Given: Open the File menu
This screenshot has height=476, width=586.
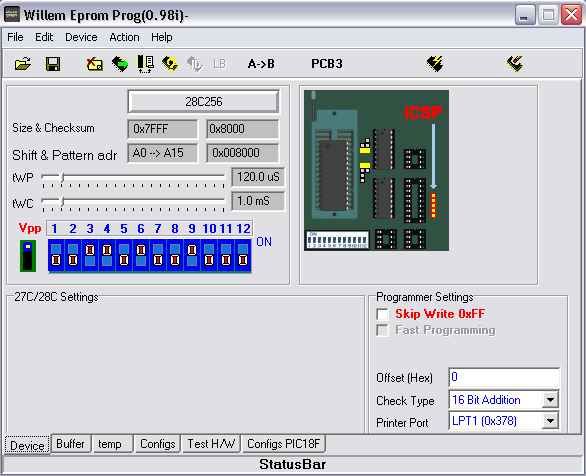Looking at the screenshot, I should [x=15, y=37].
